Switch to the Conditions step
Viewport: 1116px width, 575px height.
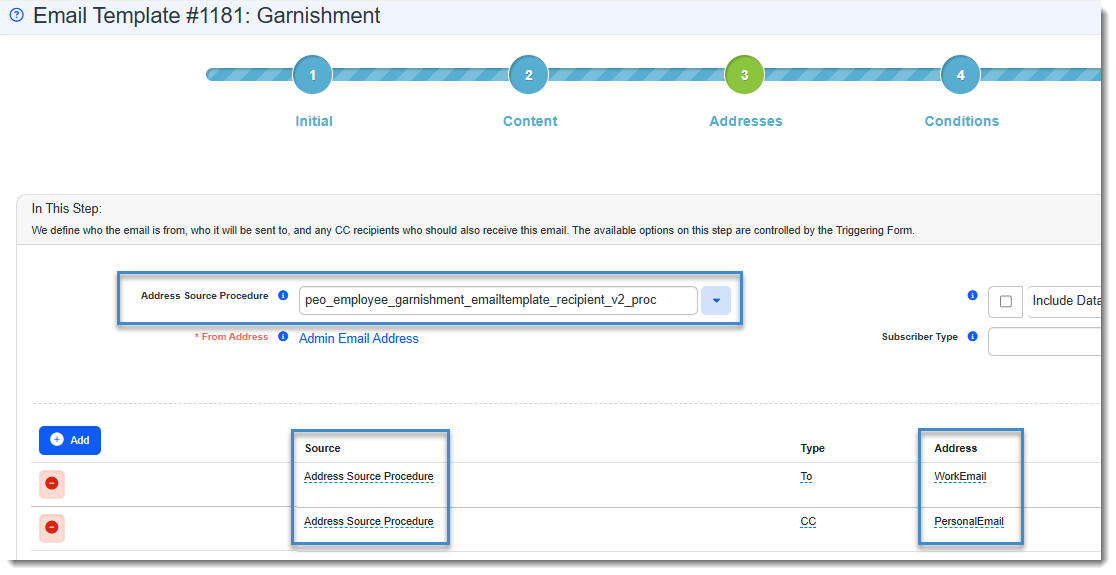pyautogui.click(x=960, y=75)
